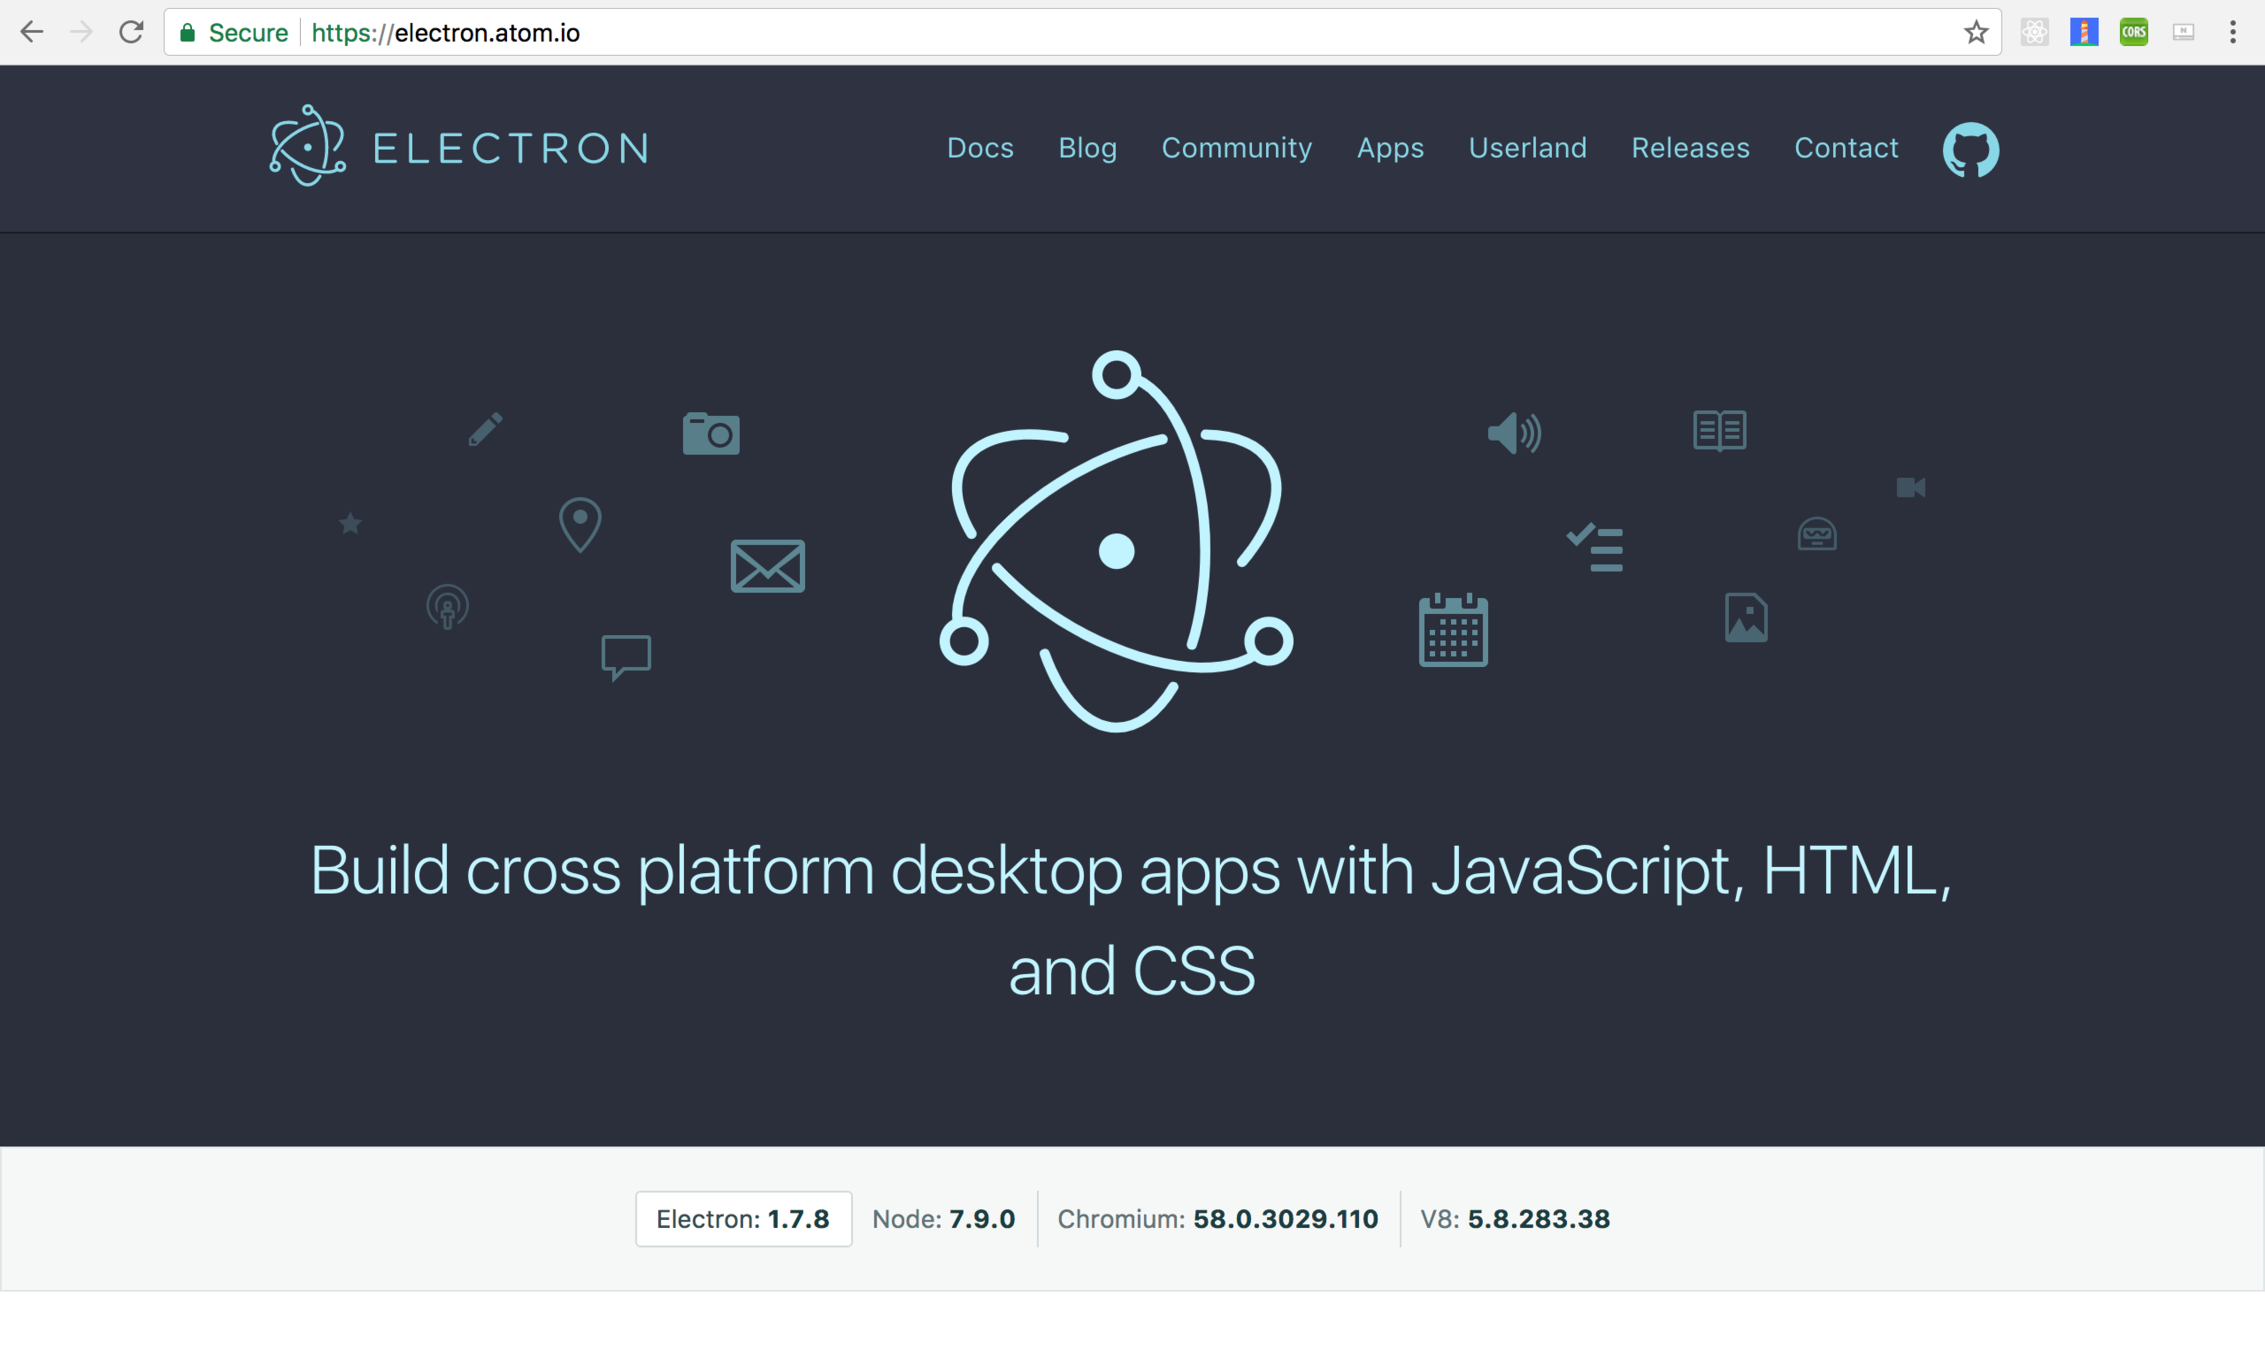Click the calendar icon in hero
2265x1350 pixels.
pos(1453,630)
